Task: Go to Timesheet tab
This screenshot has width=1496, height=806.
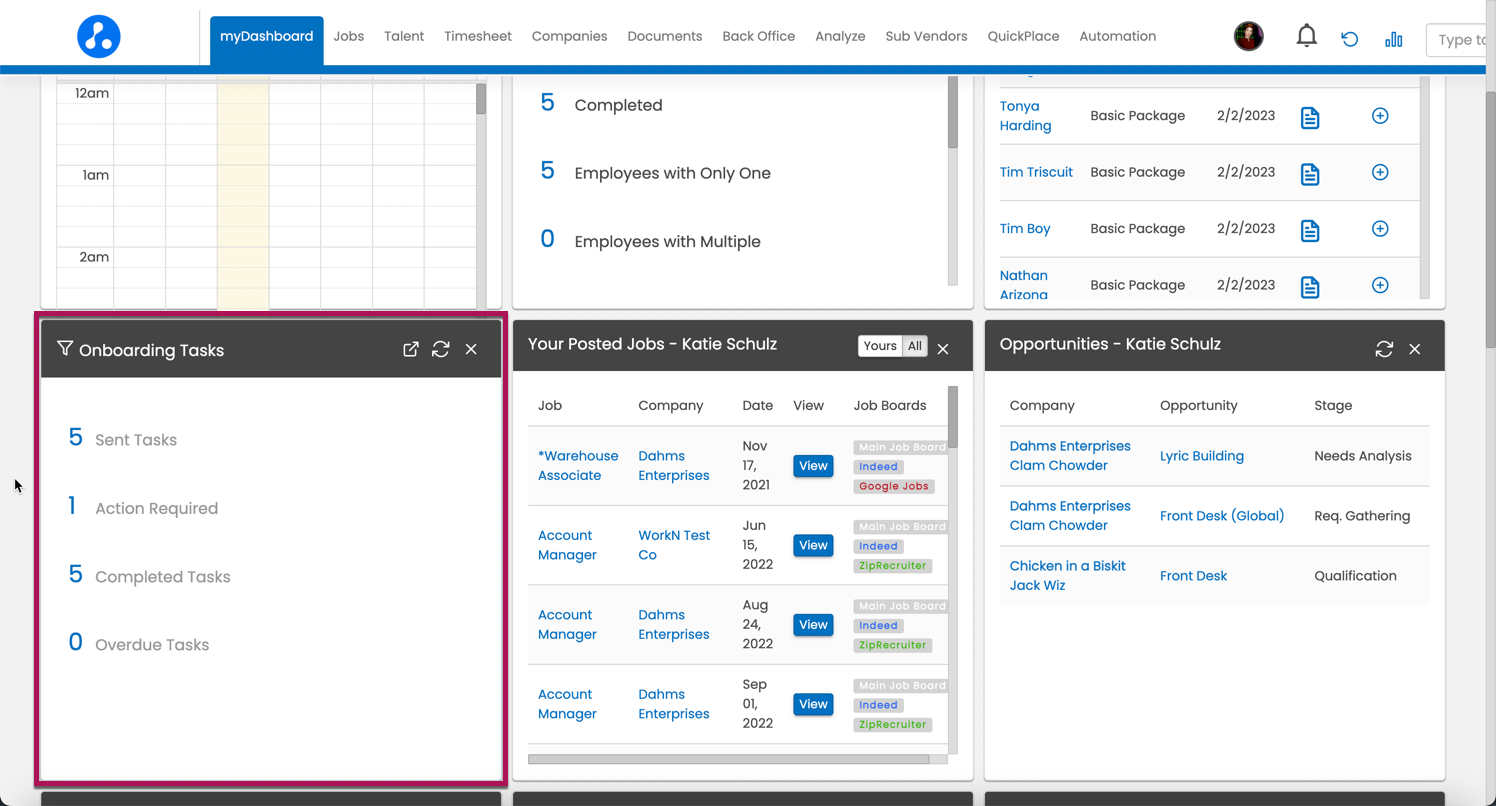Action: pyautogui.click(x=478, y=36)
